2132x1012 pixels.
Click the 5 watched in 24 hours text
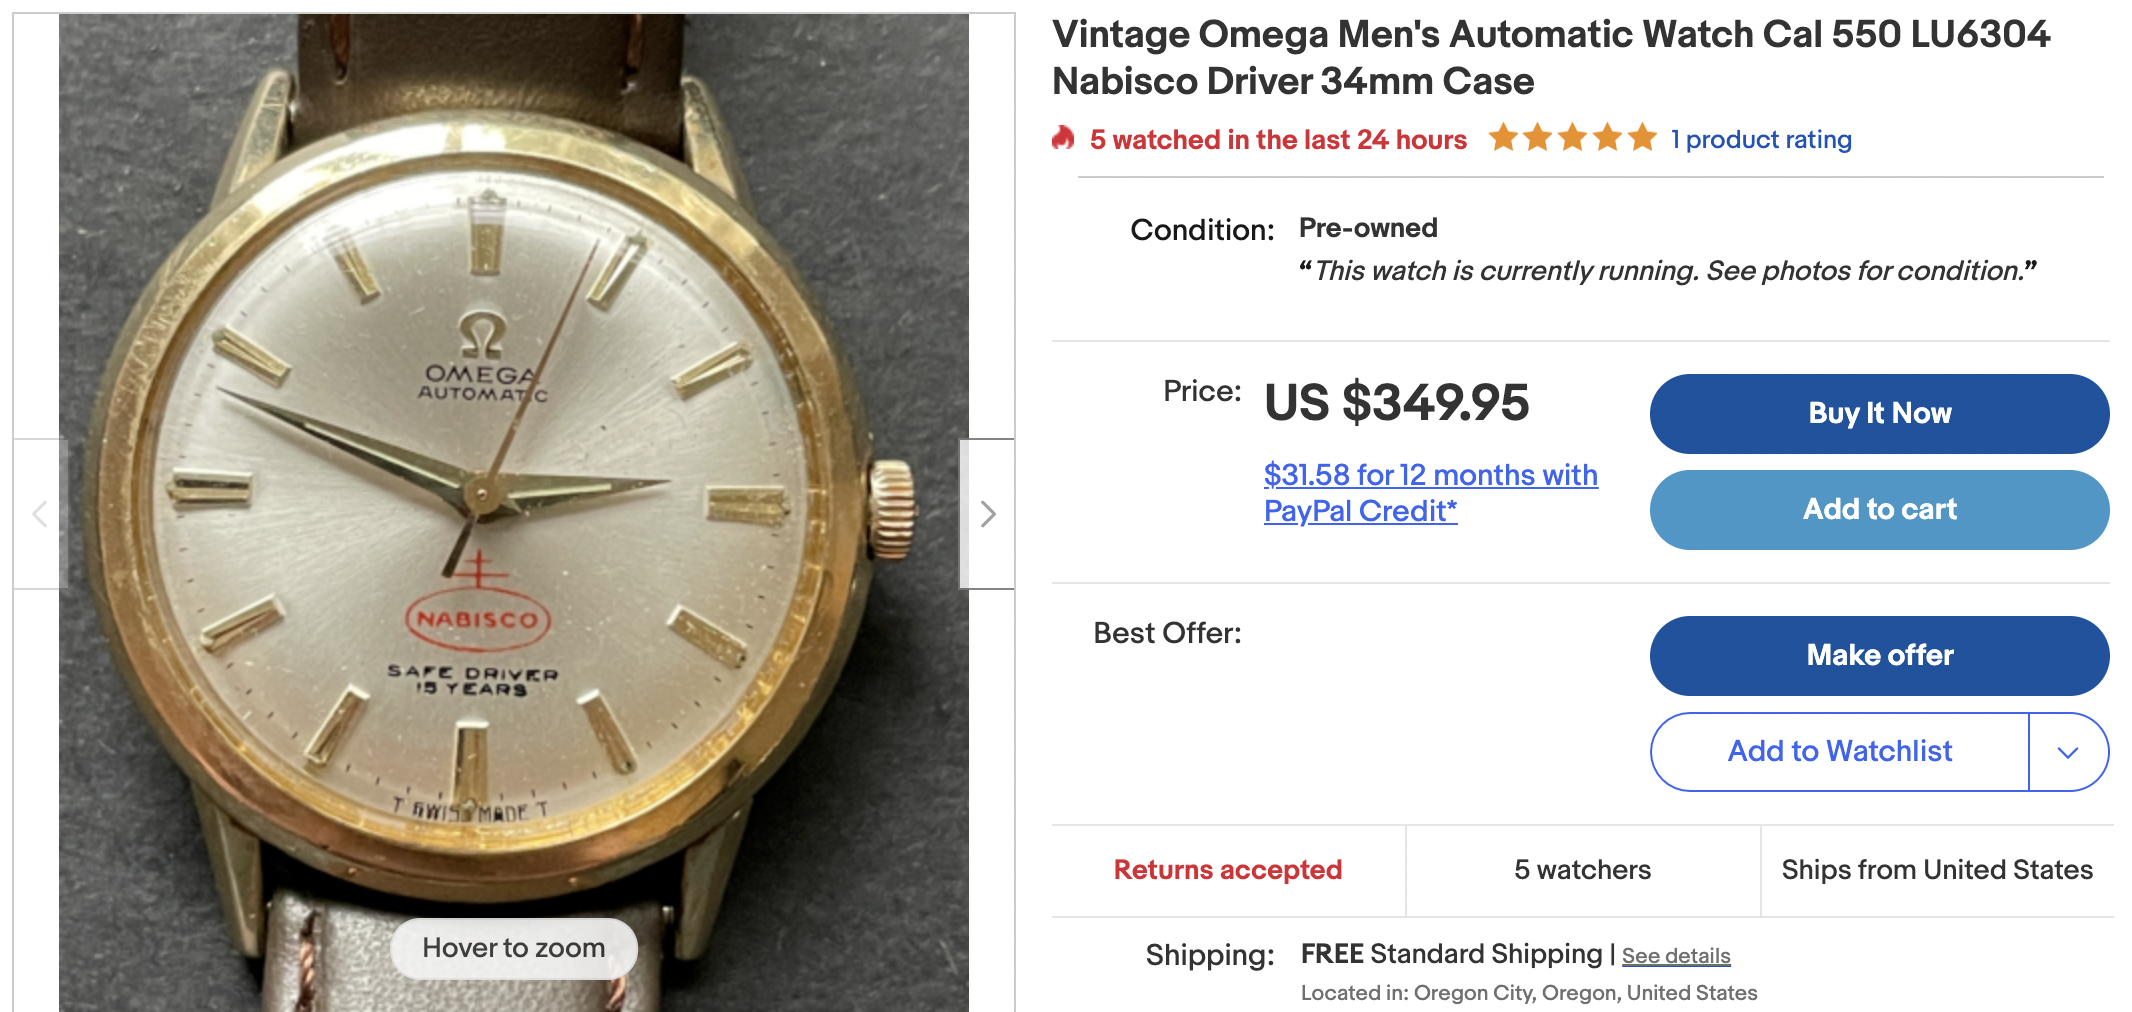click(1278, 140)
